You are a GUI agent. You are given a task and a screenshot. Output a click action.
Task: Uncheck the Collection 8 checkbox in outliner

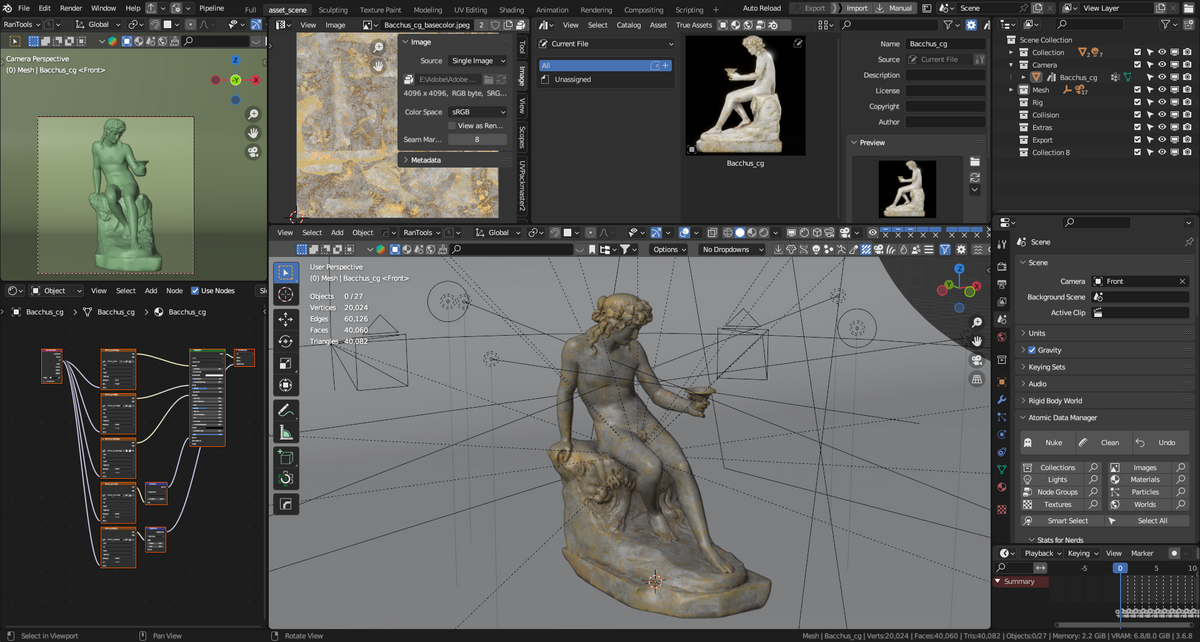click(x=1137, y=152)
